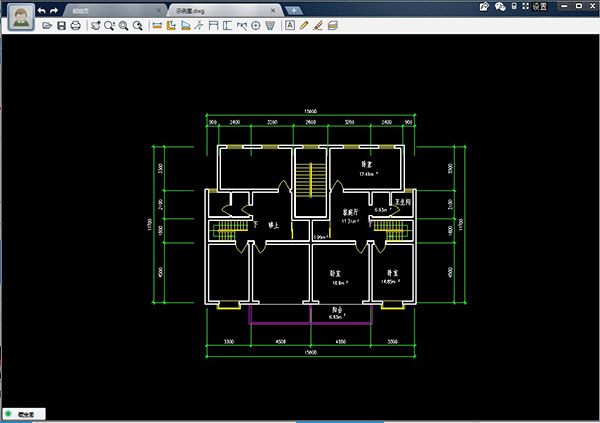This screenshot has width=600, height=423.
Task: Click the 15600 dimension below the plan
Action: (310, 352)
